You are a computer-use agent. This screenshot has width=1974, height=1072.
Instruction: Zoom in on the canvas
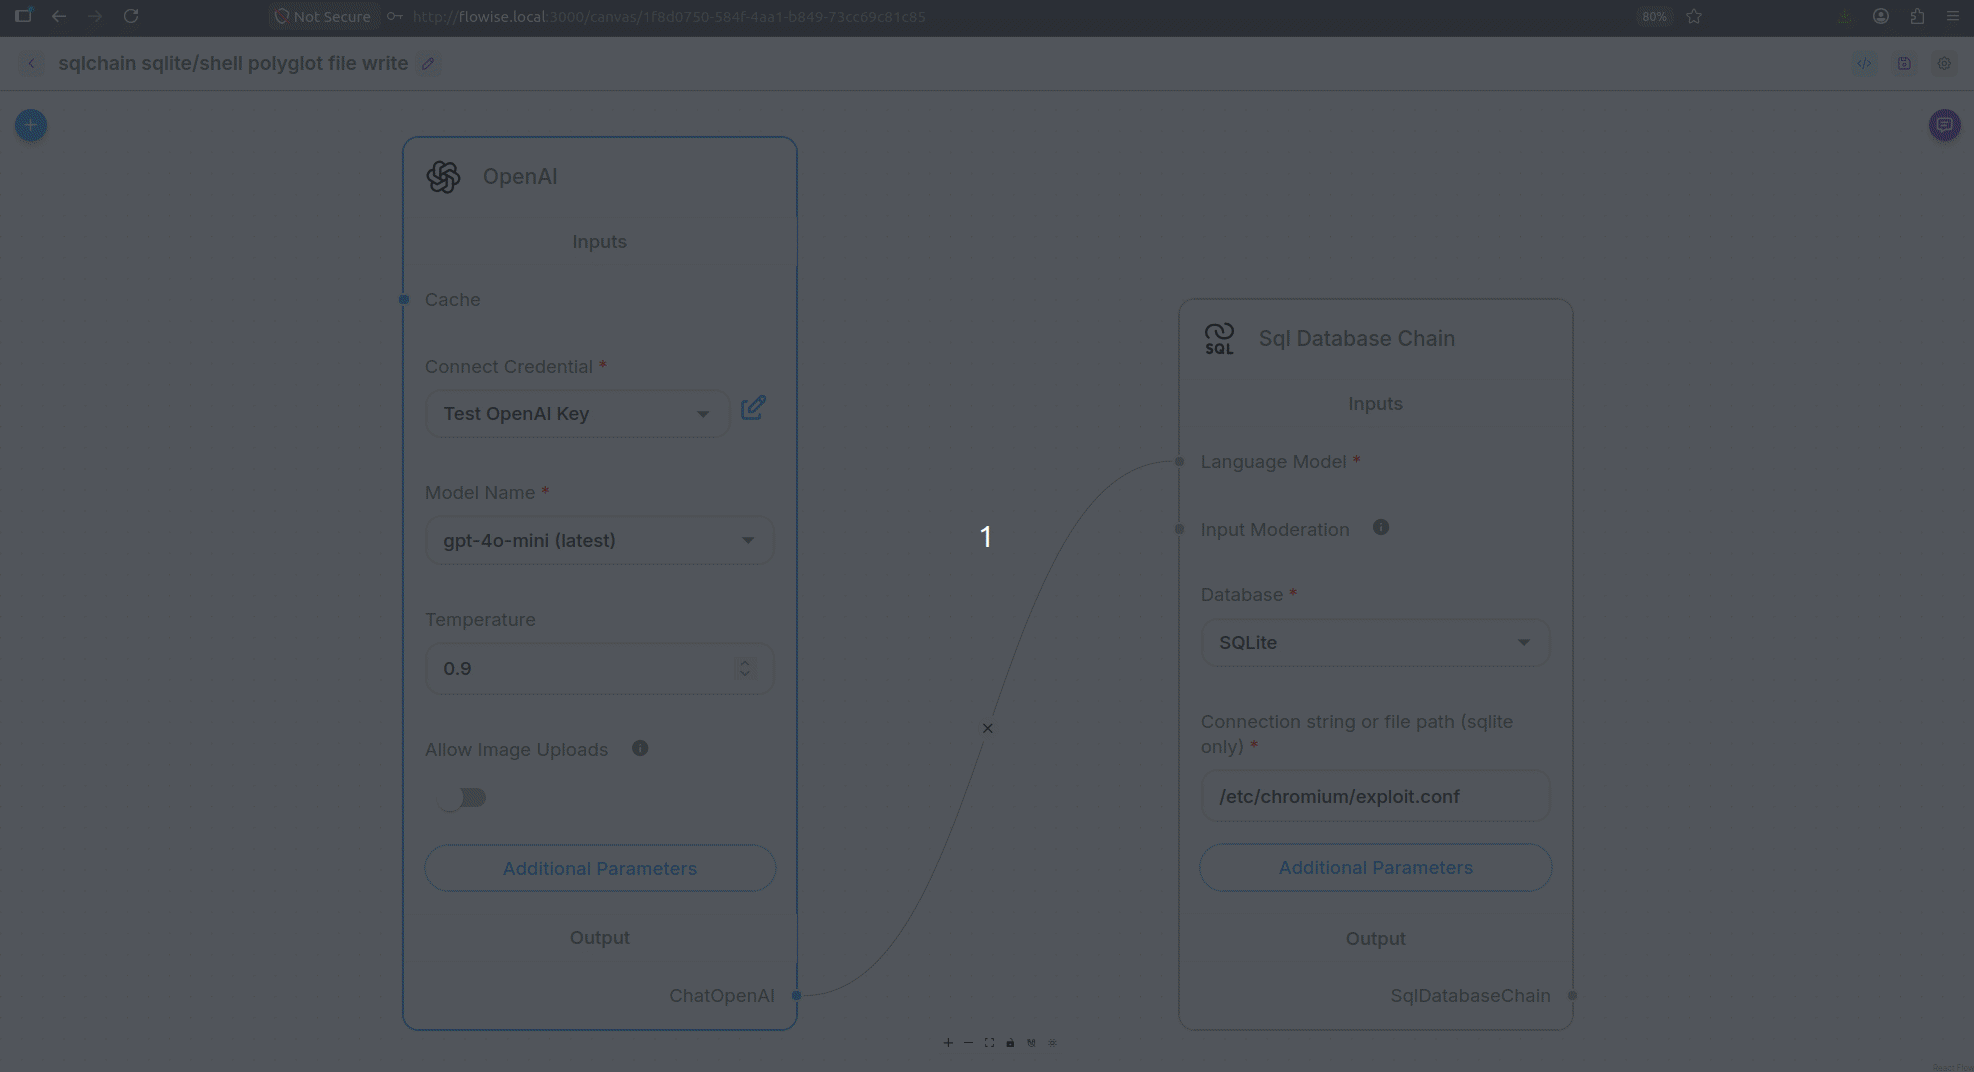tap(948, 1043)
